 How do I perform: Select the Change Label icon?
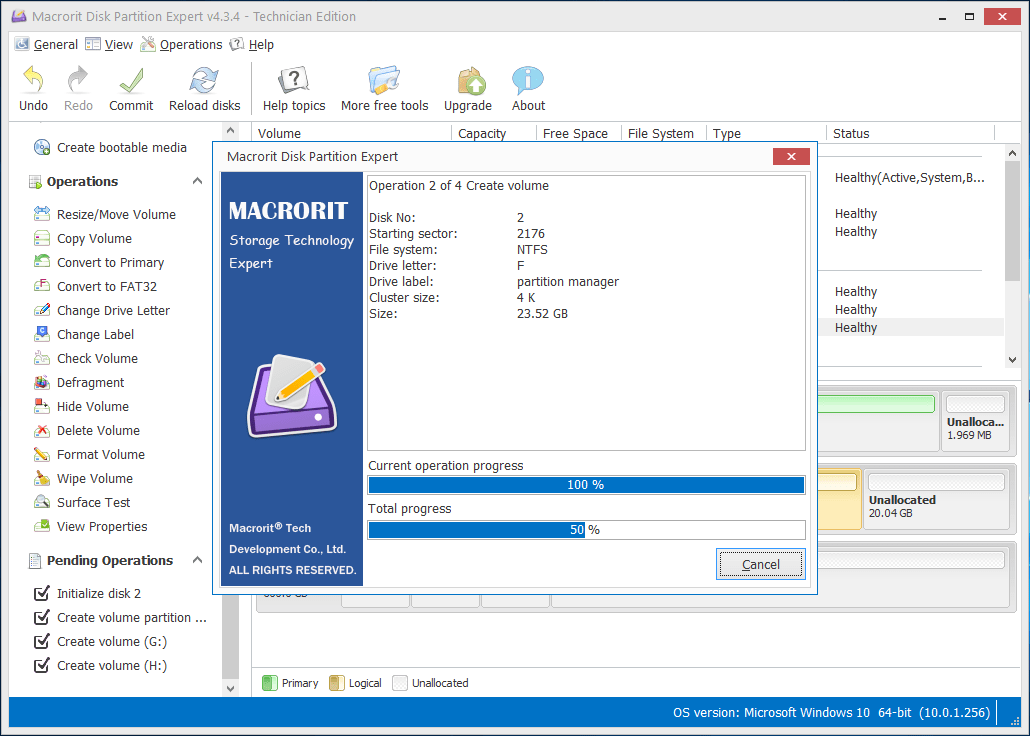point(42,334)
